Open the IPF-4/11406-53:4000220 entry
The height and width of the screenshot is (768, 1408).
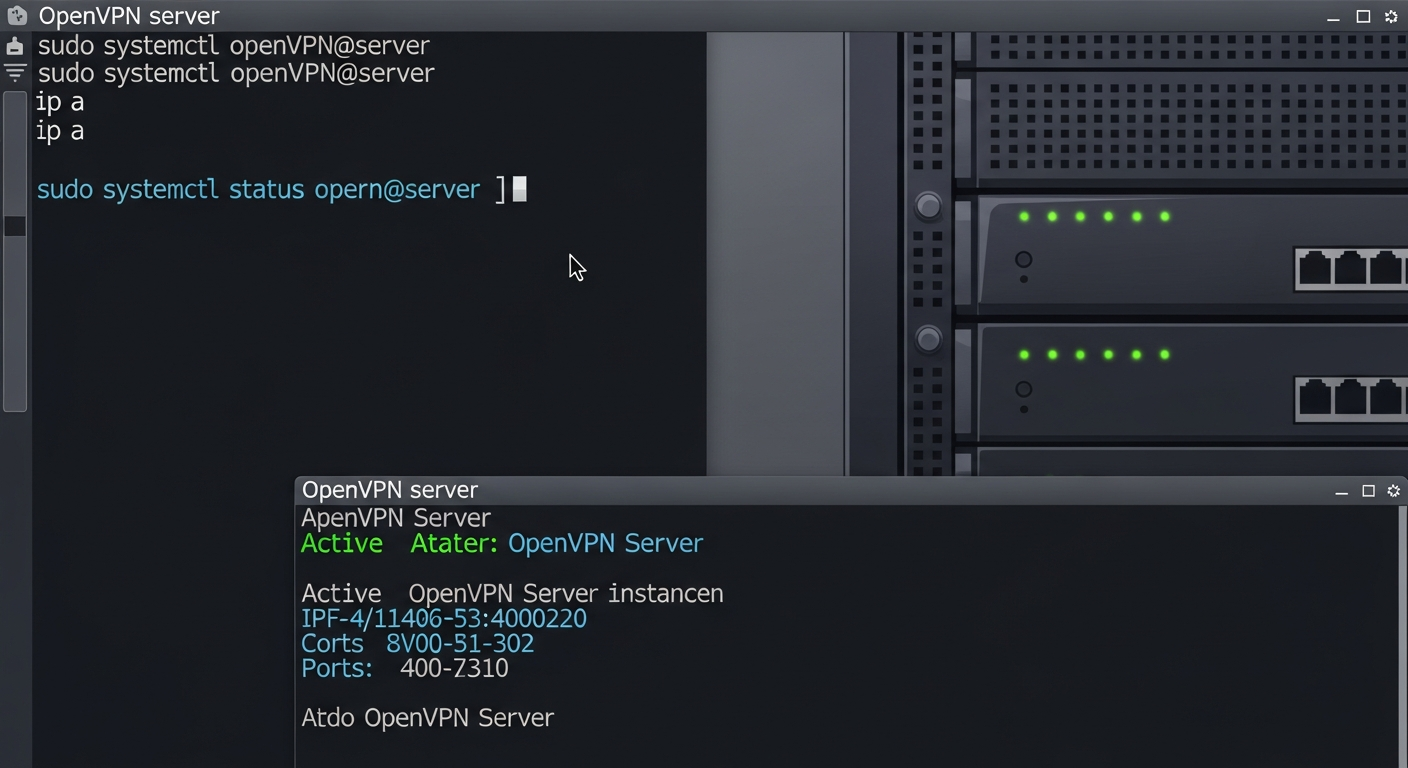coord(443,618)
